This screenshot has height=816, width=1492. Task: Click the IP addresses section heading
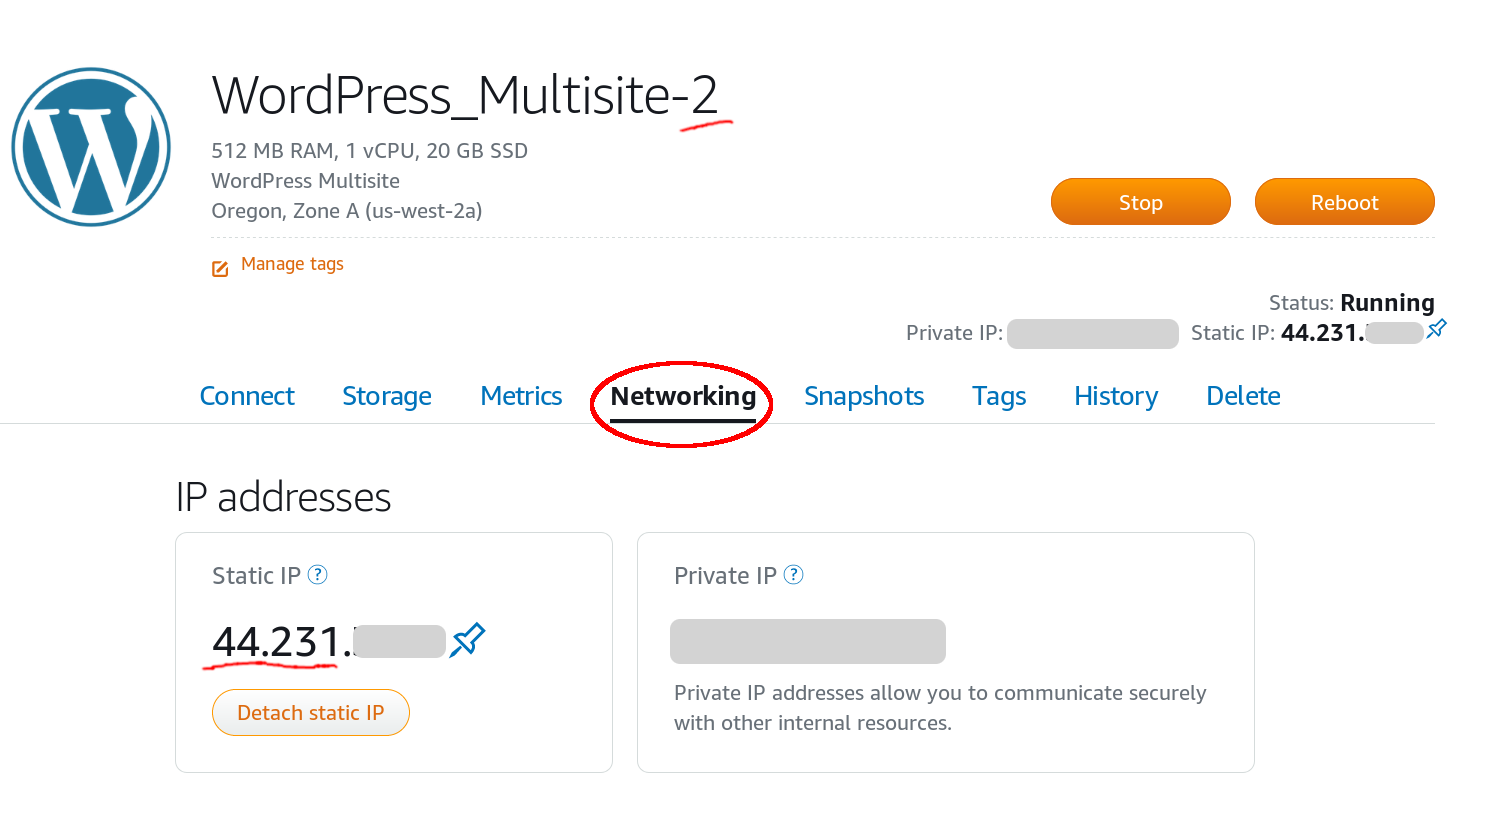click(284, 497)
